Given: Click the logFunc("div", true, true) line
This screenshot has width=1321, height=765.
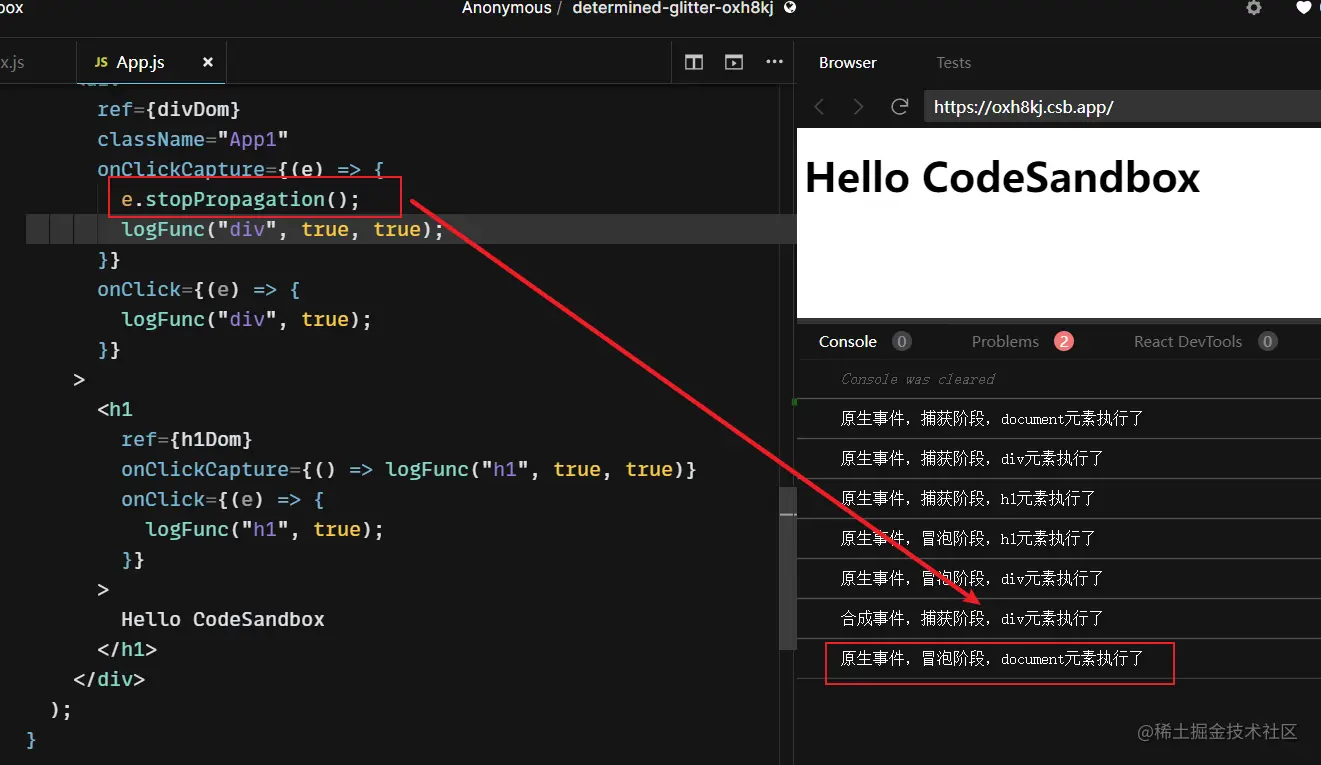Looking at the screenshot, I should [282, 229].
